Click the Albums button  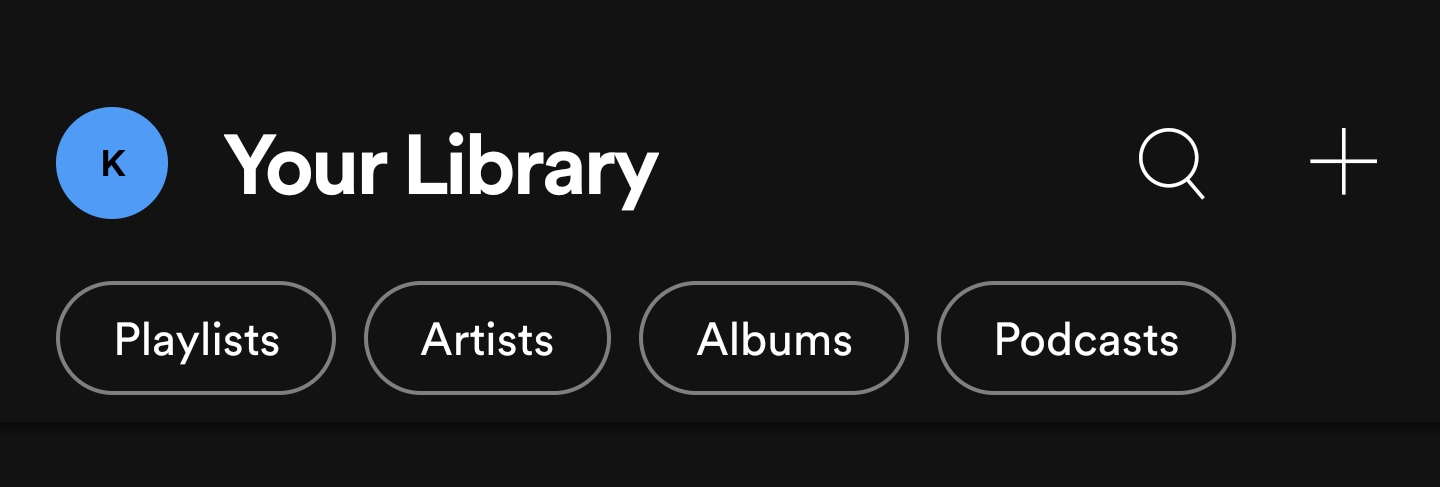coord(774,339)
